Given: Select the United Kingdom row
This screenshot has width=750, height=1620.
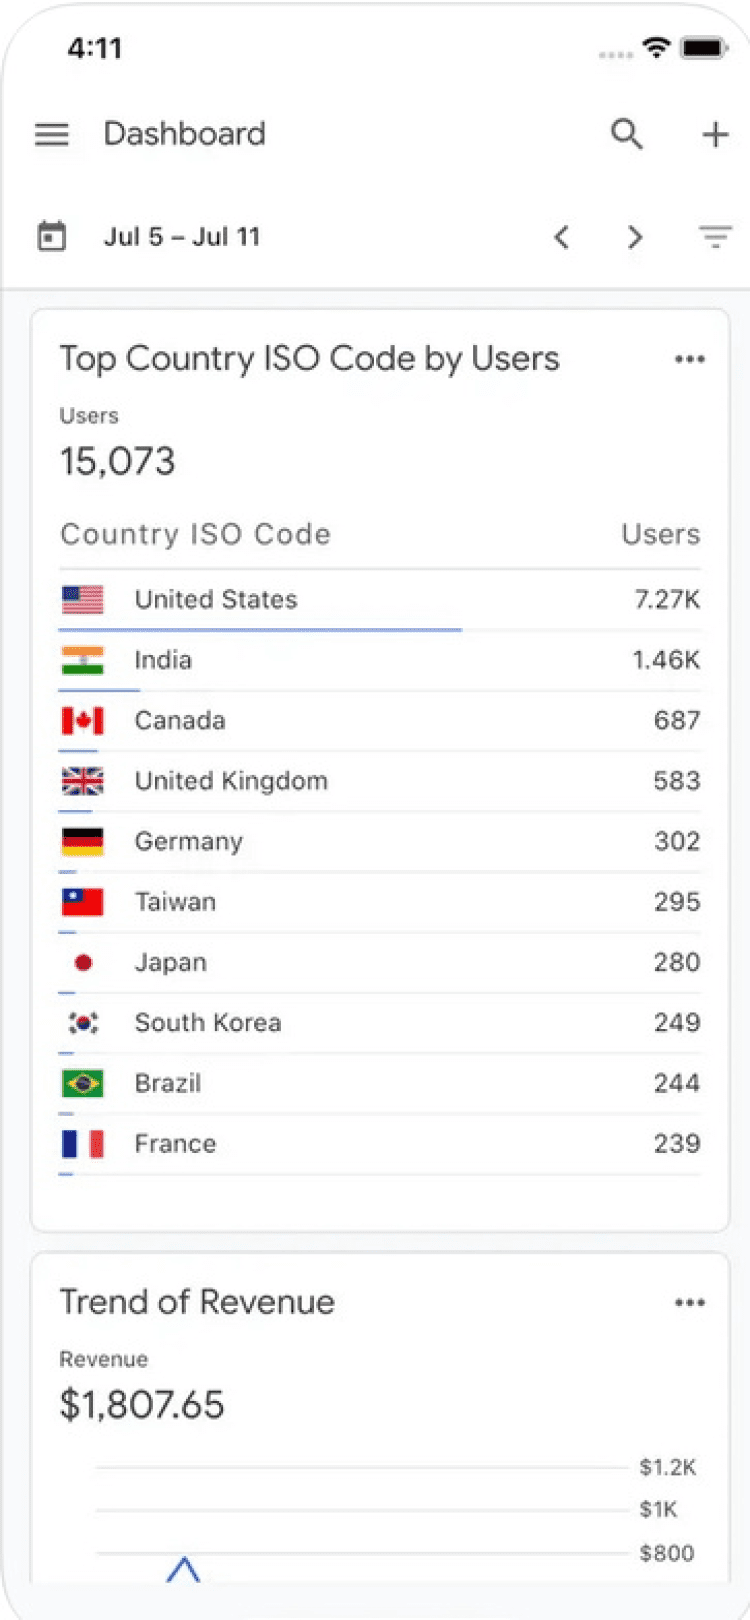Looking at the screenshot, I should (380, 781).
